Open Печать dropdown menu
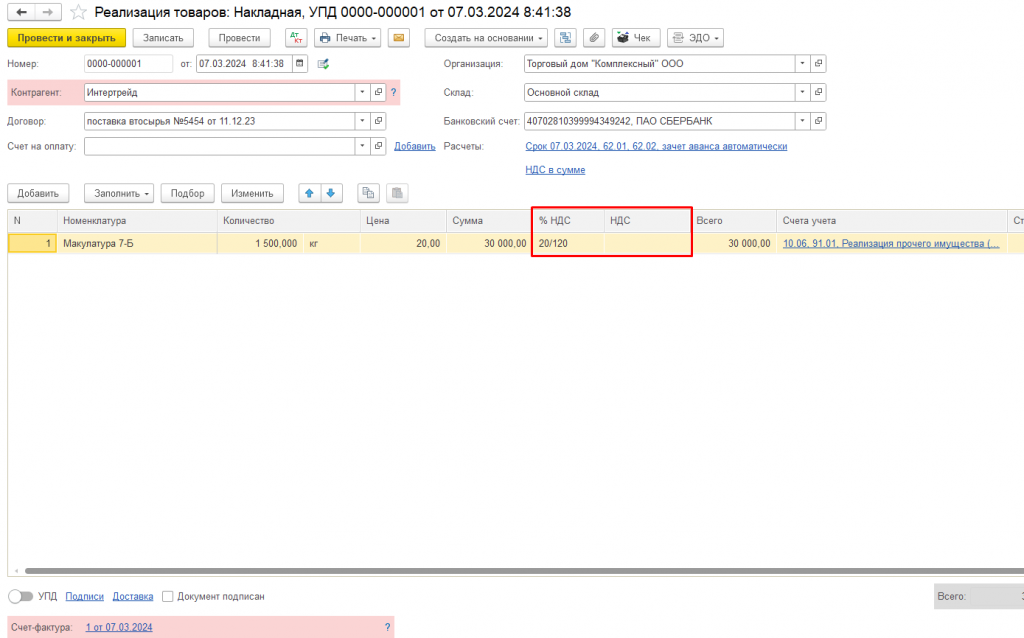1024x638 pixels. pos(347,38)
